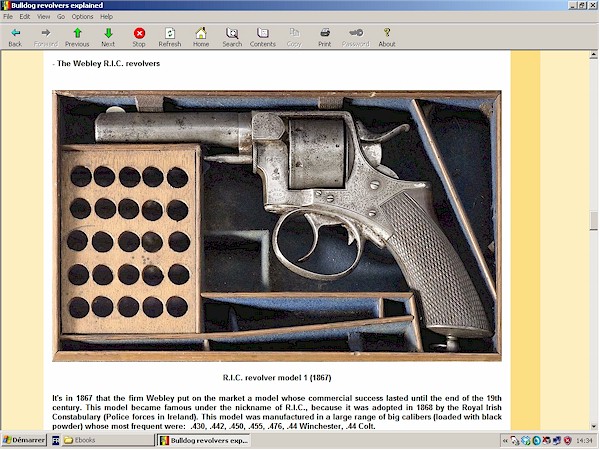Switch to the Ebooks folder taskbar button

(x=108, y=440)
